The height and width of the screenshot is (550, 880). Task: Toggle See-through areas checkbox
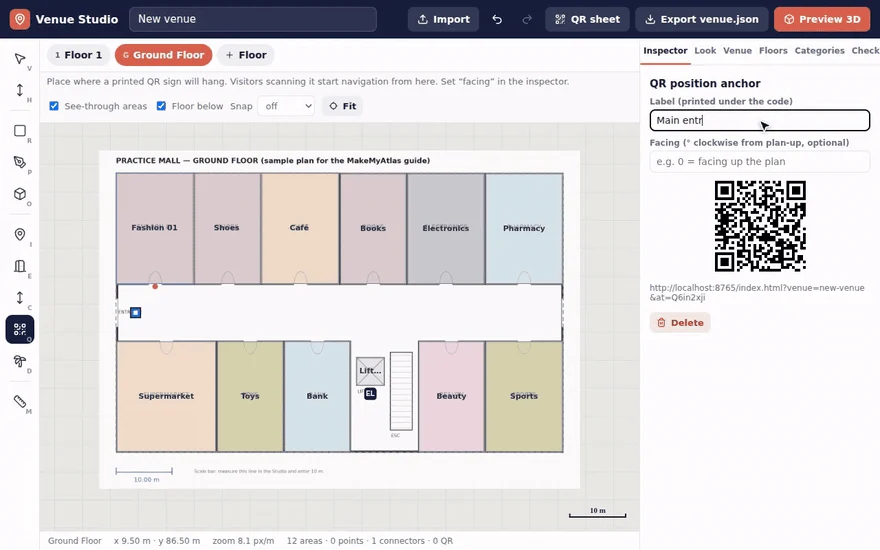(54, 106)
